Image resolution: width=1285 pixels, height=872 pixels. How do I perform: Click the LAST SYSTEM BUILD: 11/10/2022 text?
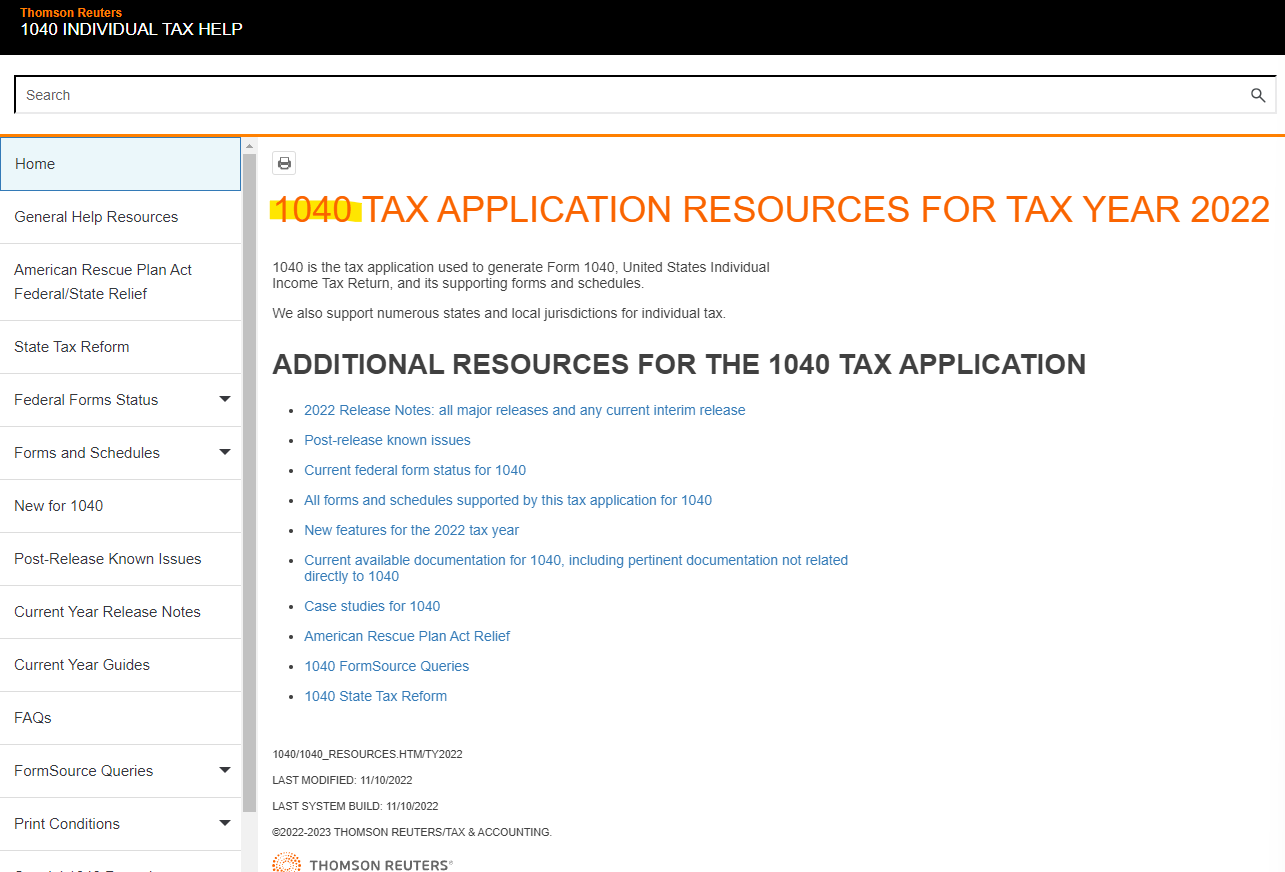355,806
